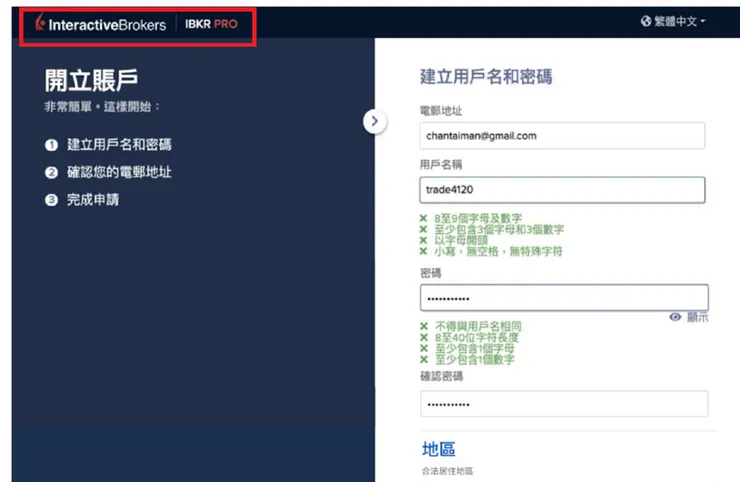Toggle the 顯示 show password eye icon
The image size is (740, 482).
[675, 317]
